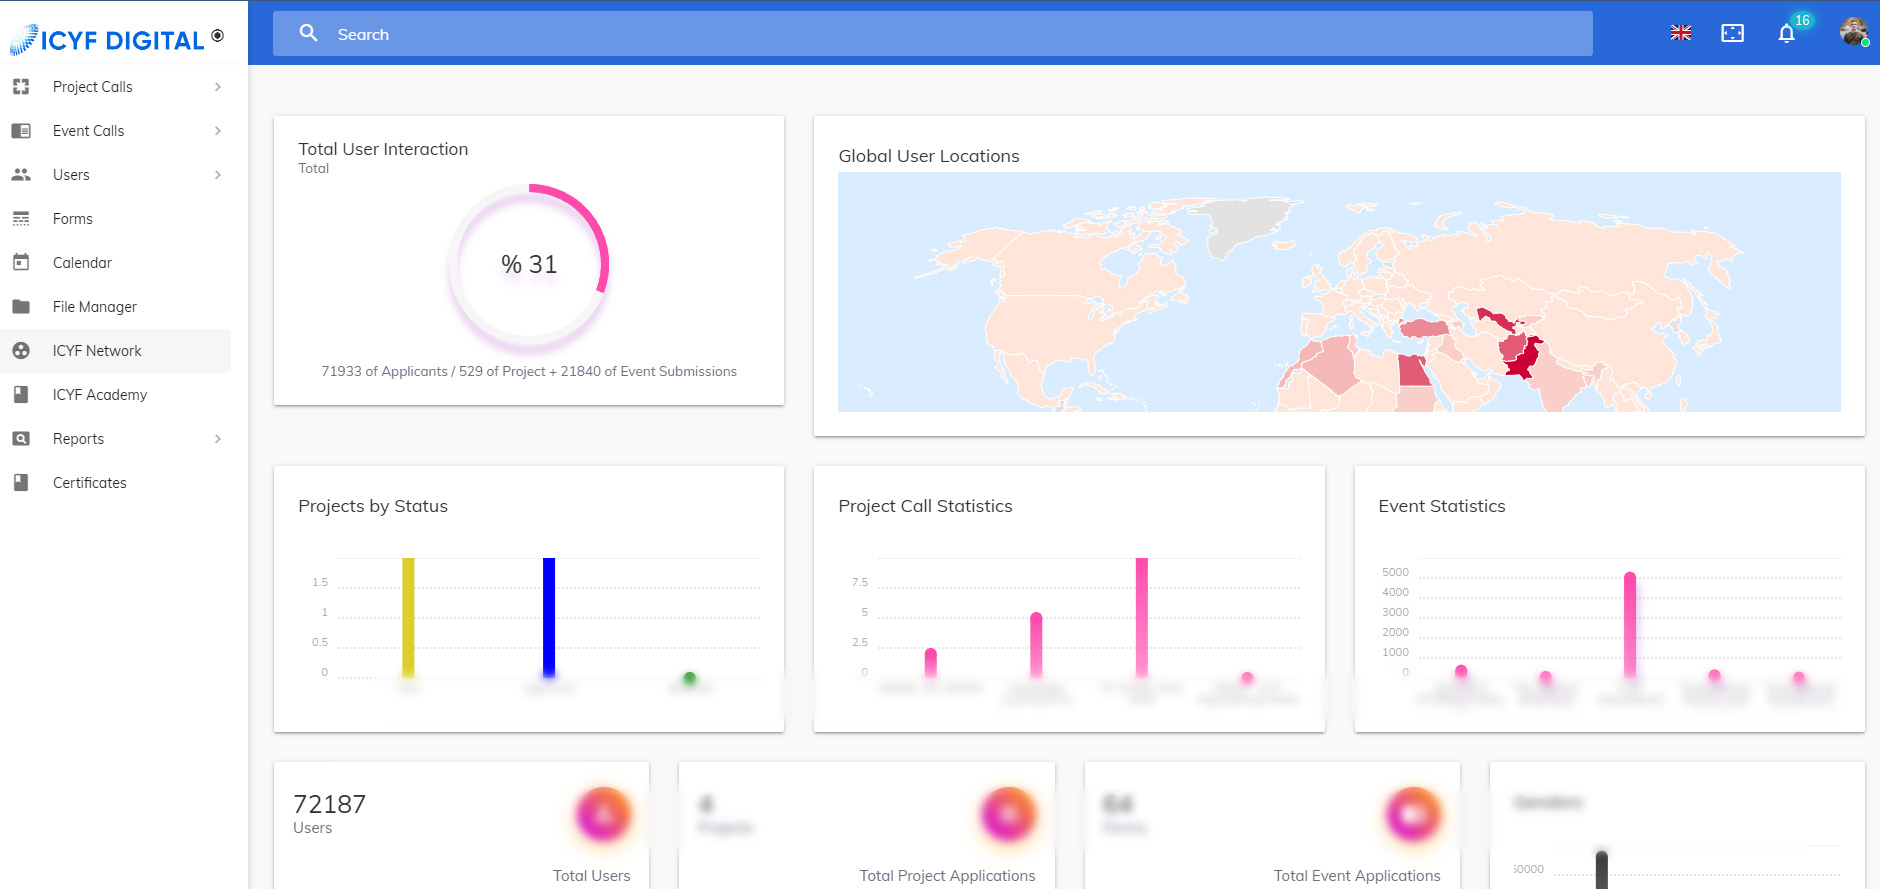Expand the Users chevron
Image resolution: width=1880 pixels, height=889 pixels.
pyautogui.click(x=218, y=175)
